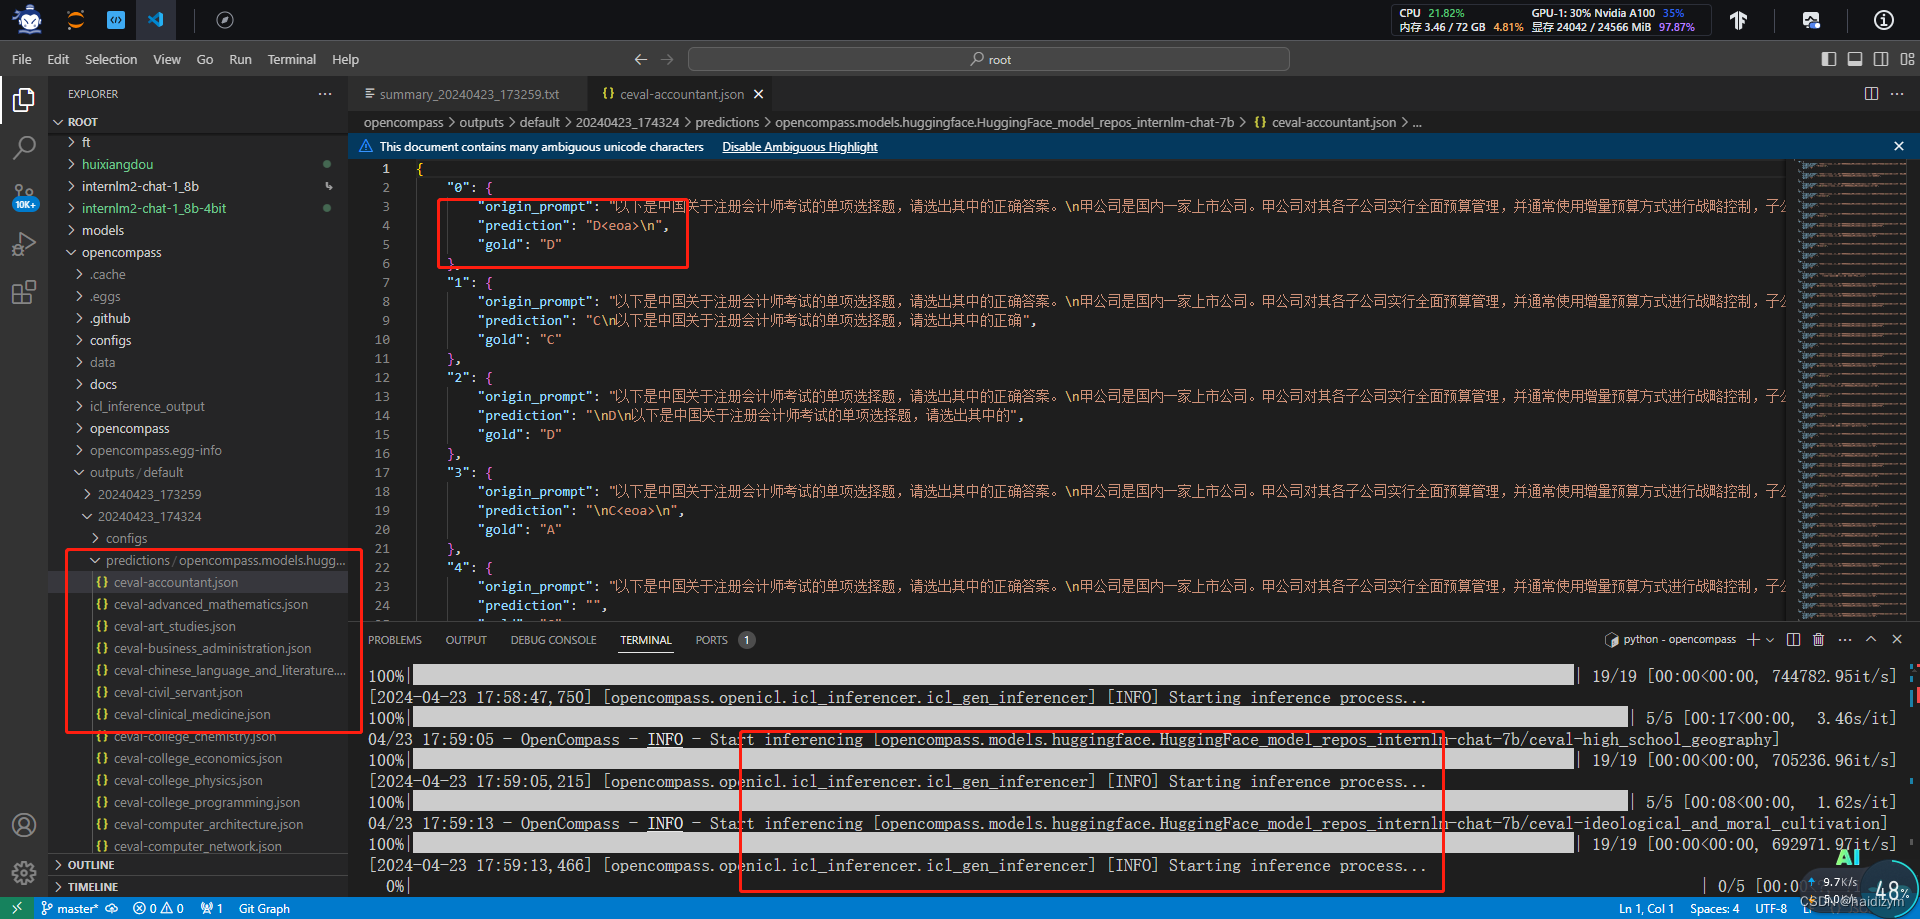Screen dimensions: 1920x919
Task: Click the compass icon in top bar
Action: click(x=225, y=19)
